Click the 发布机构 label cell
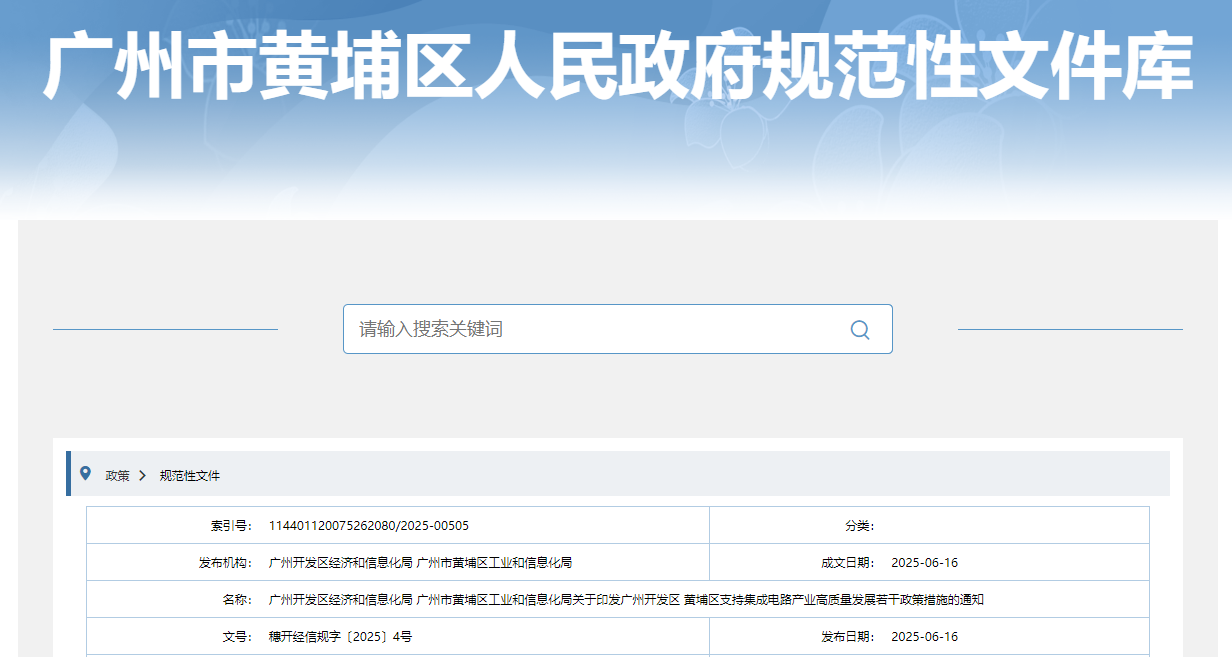 click(x=224, y=563)
